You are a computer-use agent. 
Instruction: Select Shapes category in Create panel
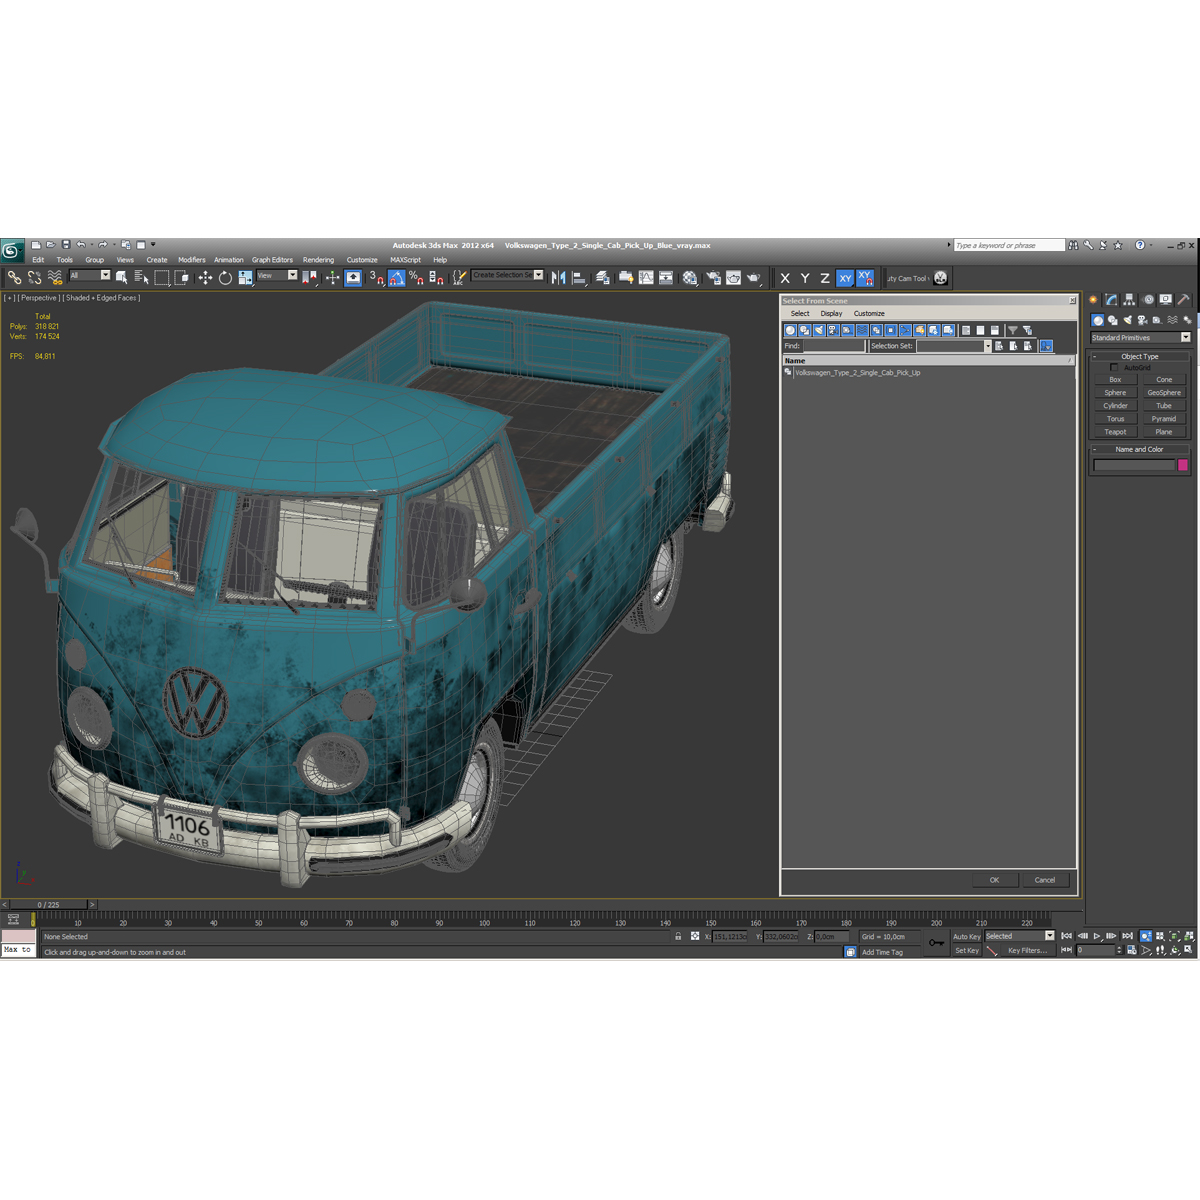coord(1112,320)
